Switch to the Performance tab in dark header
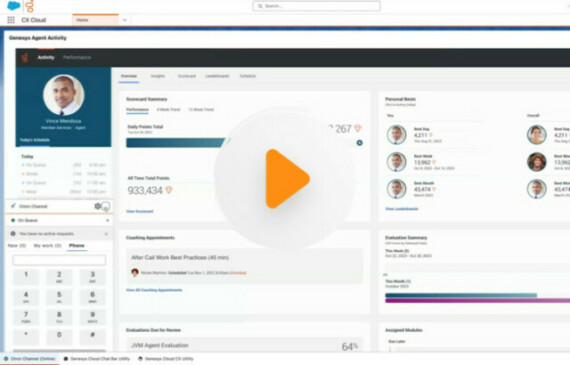Image resolution: width=570 pixels, height=365 pixels. coord(77,57)
